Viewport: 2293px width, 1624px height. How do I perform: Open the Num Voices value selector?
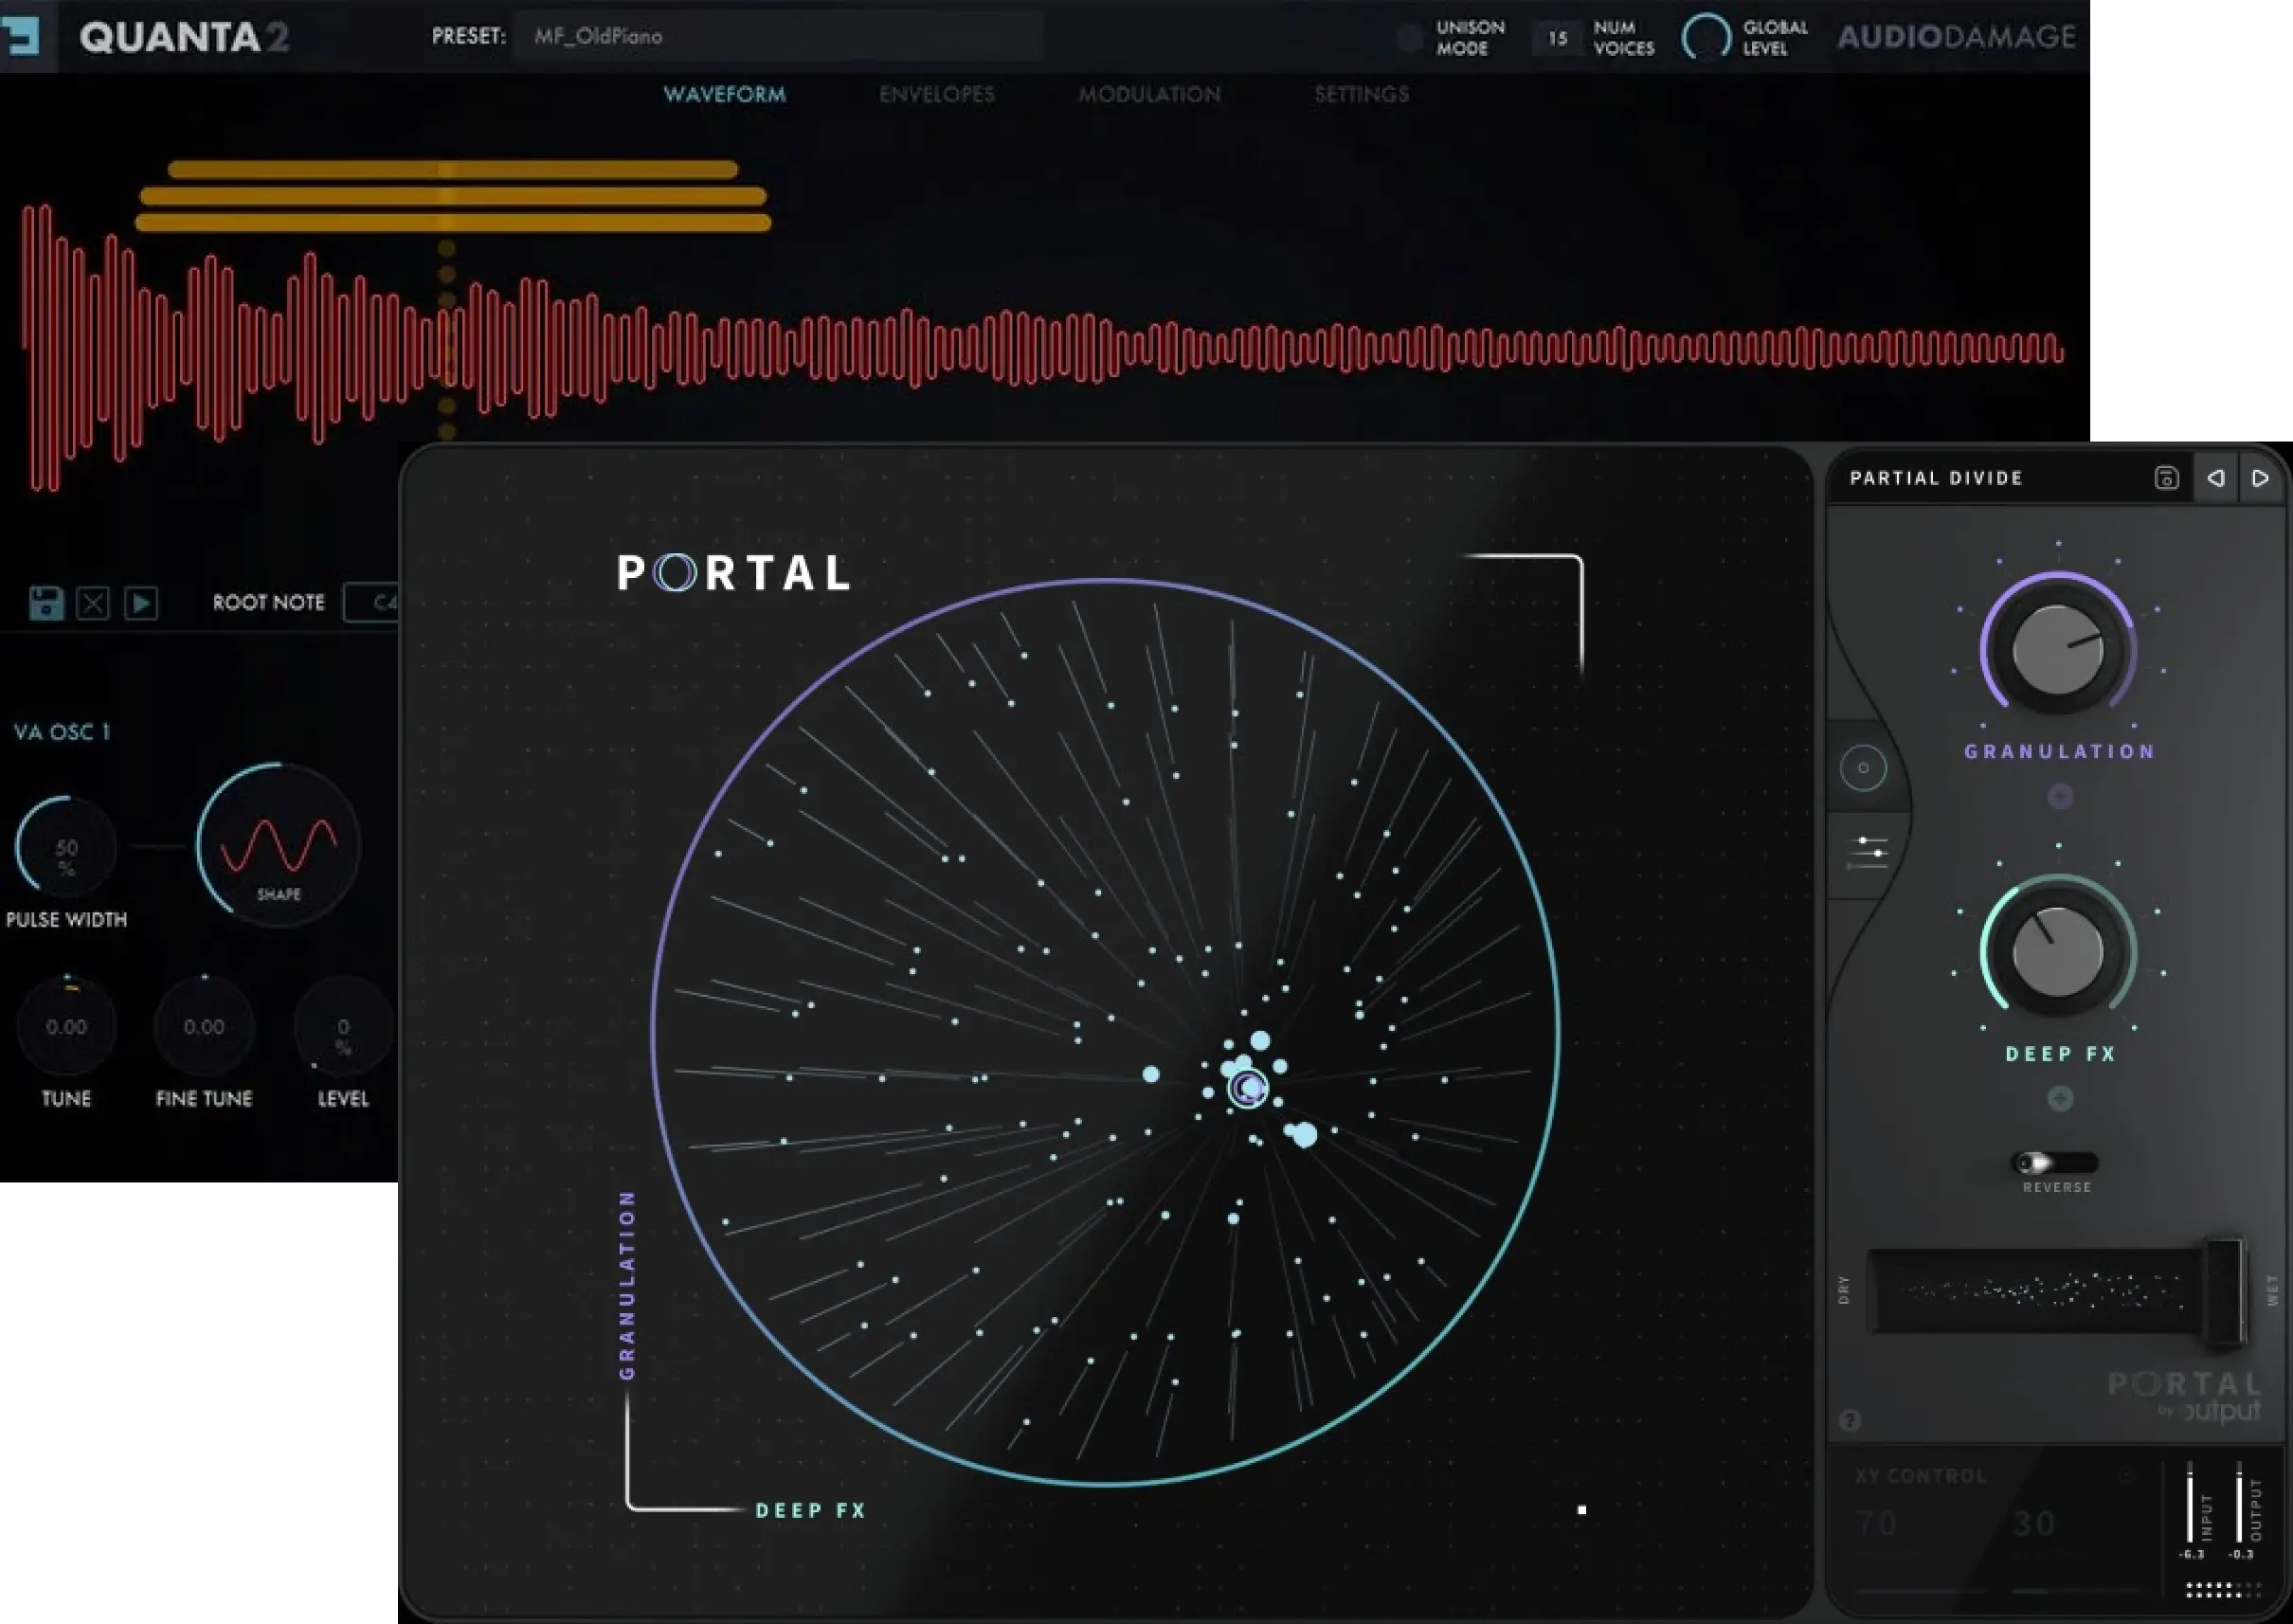coord(1555,37)
